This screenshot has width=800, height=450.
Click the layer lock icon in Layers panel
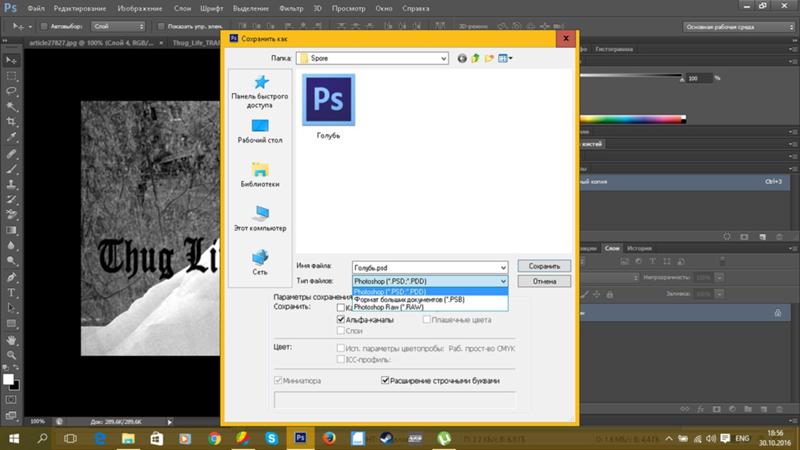click(778, 313)
